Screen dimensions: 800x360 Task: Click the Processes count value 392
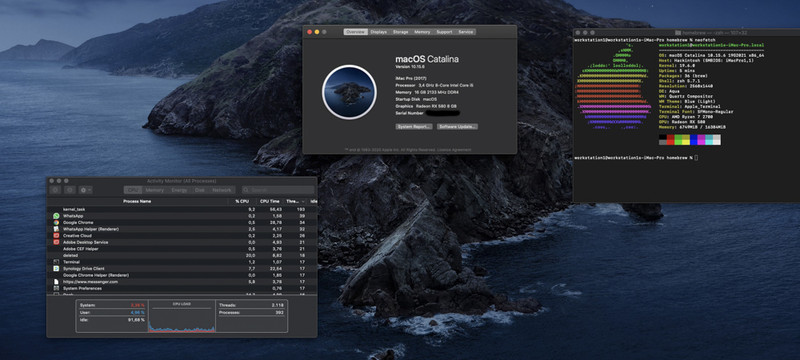[280, 312]
